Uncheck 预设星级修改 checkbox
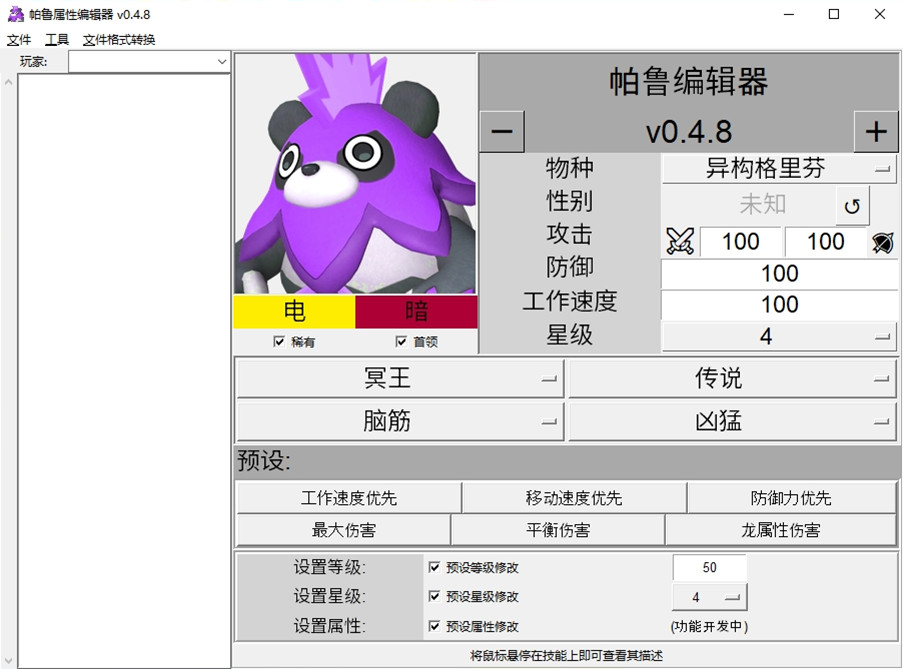The height and width of the screenshot is (669, 903). [x=435, y=596]
